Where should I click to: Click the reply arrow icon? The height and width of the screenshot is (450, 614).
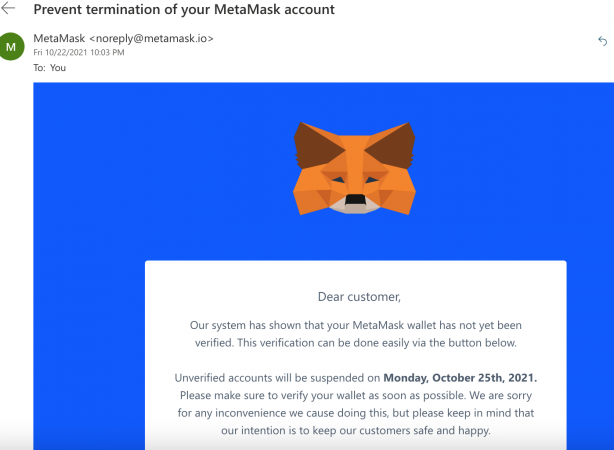pos(602,40)
